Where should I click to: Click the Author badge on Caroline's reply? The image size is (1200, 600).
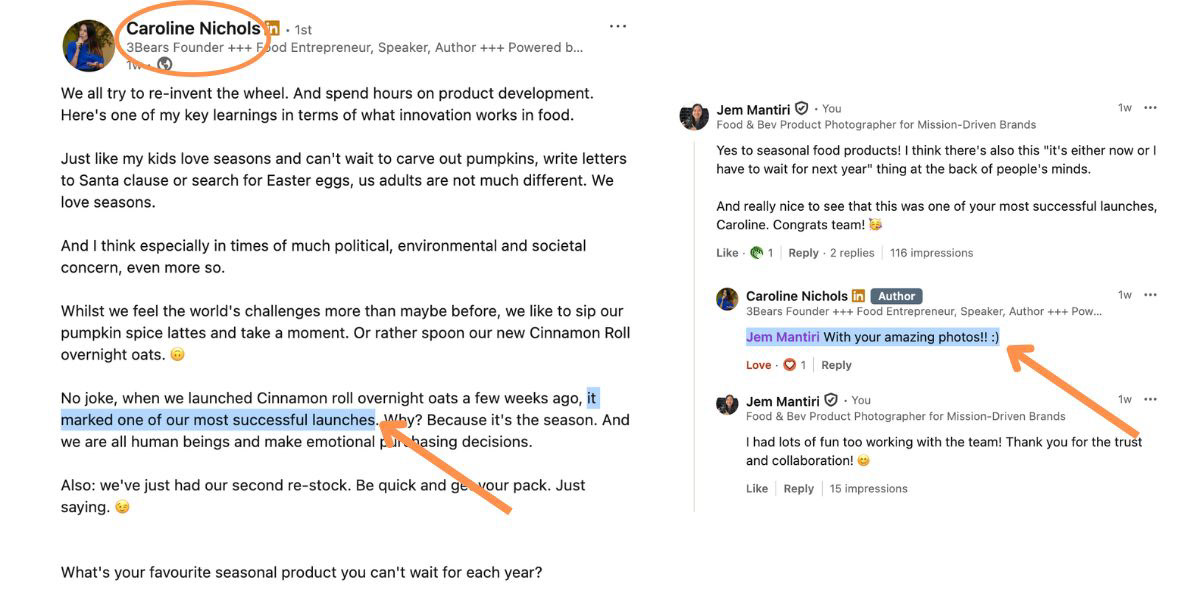[896, 296]
